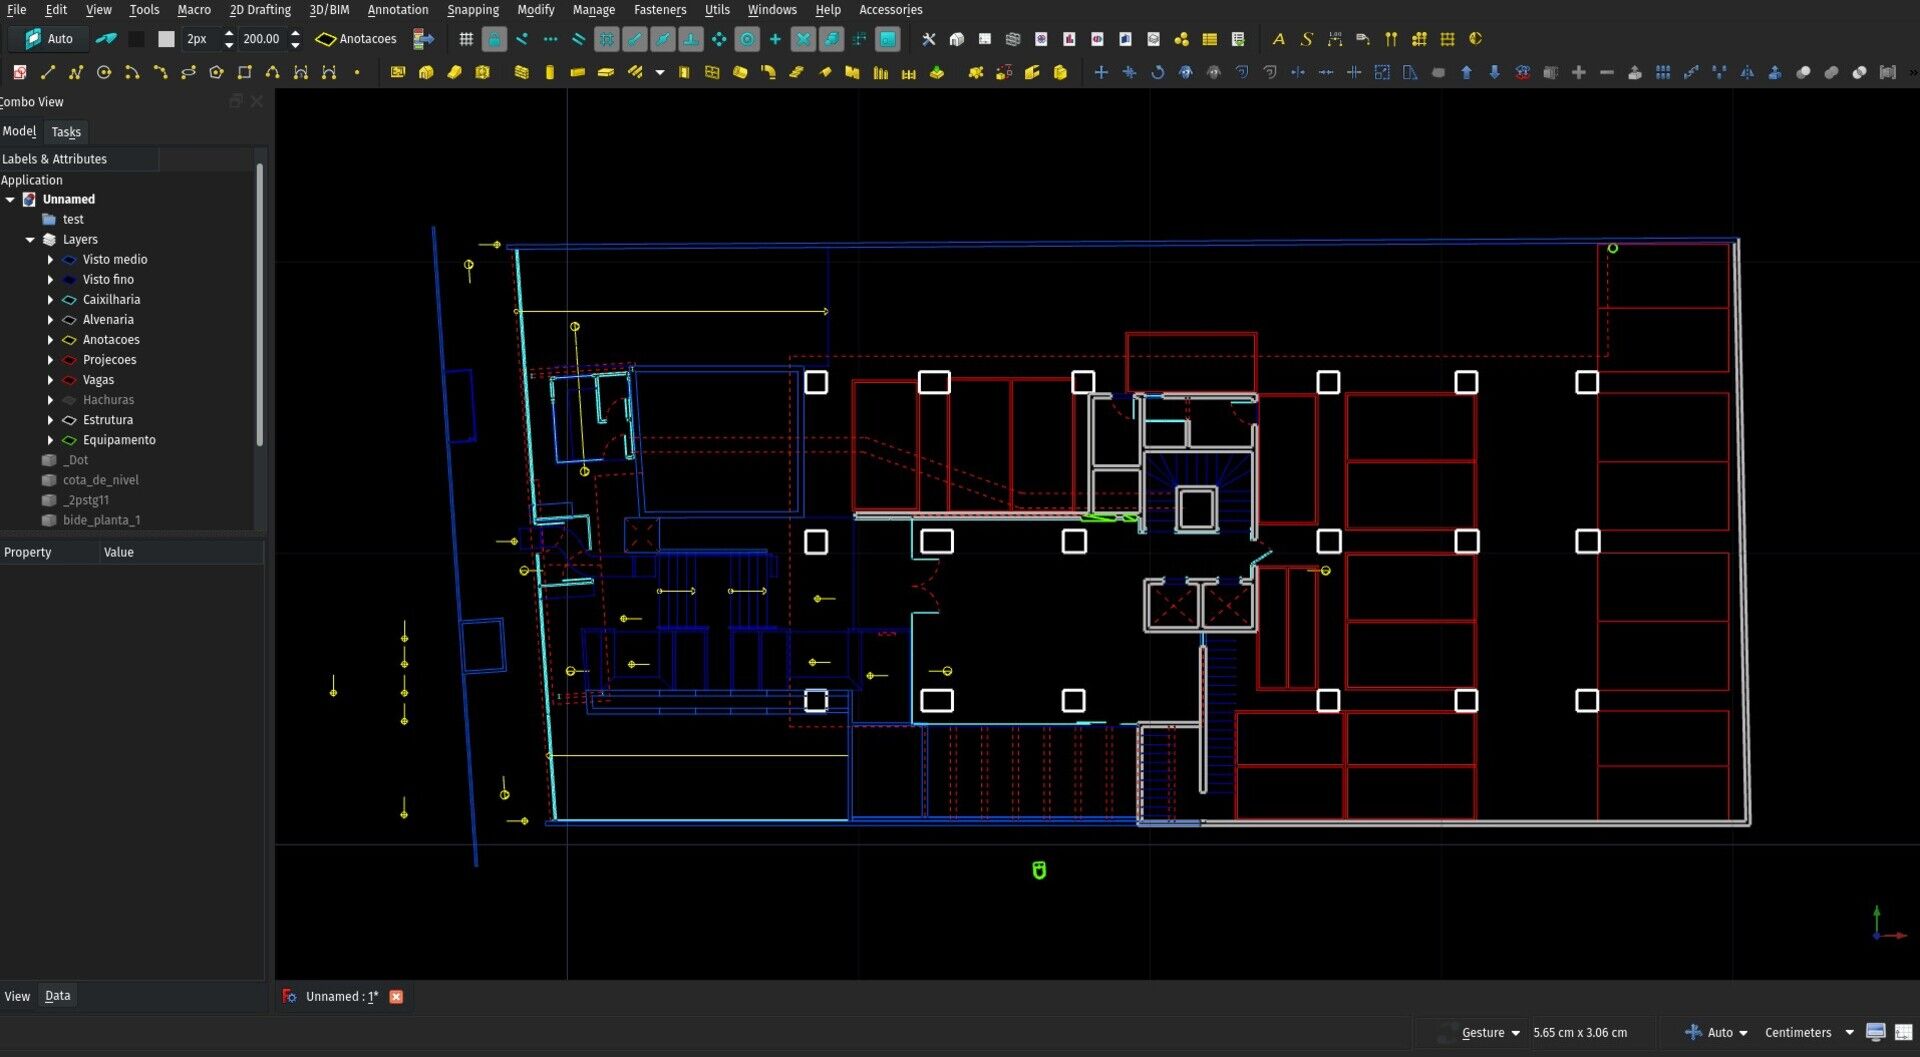Click the Property column header
The width and height of the screenshot is (1920, 1057).
[x=50, y=552]
